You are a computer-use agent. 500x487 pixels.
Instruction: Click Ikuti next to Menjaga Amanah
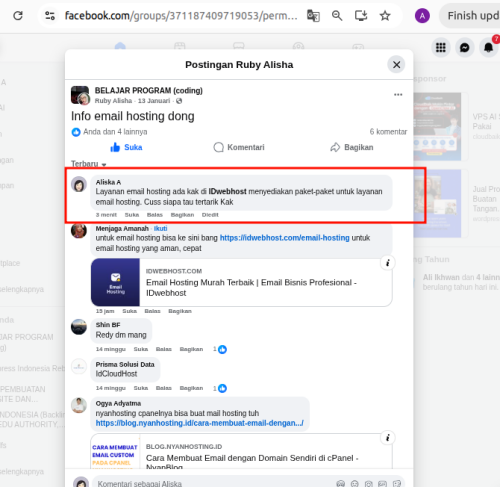pyautogui.click(x=160, y=229)
